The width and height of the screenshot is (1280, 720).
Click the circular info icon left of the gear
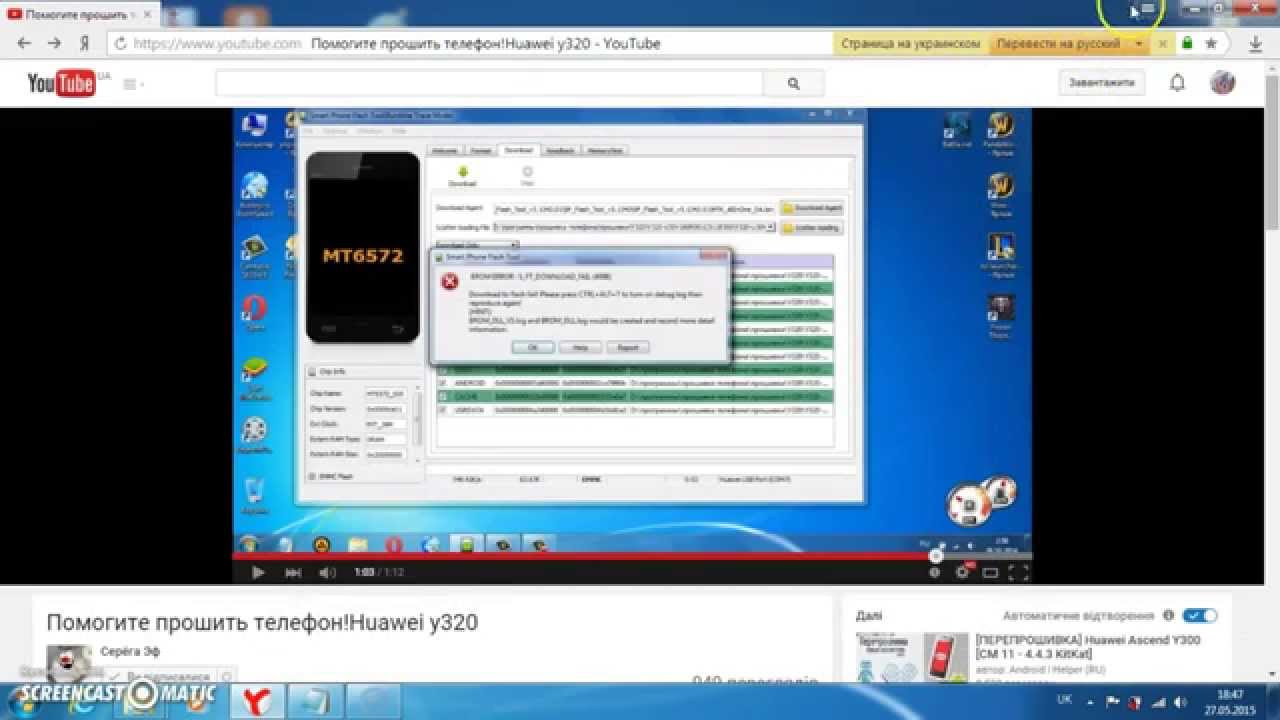click(935, 573)
